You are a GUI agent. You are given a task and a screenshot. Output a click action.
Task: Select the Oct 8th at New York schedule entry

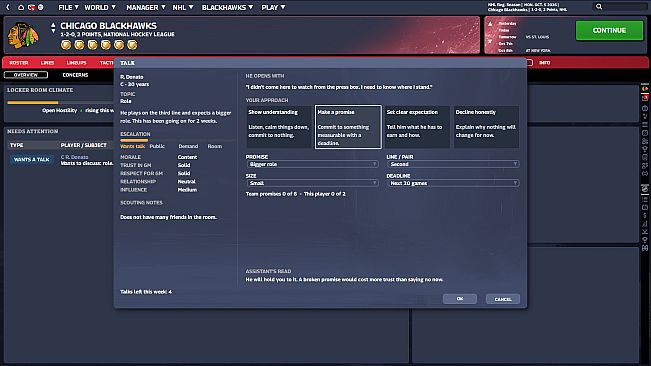click(x=524, y=51)
